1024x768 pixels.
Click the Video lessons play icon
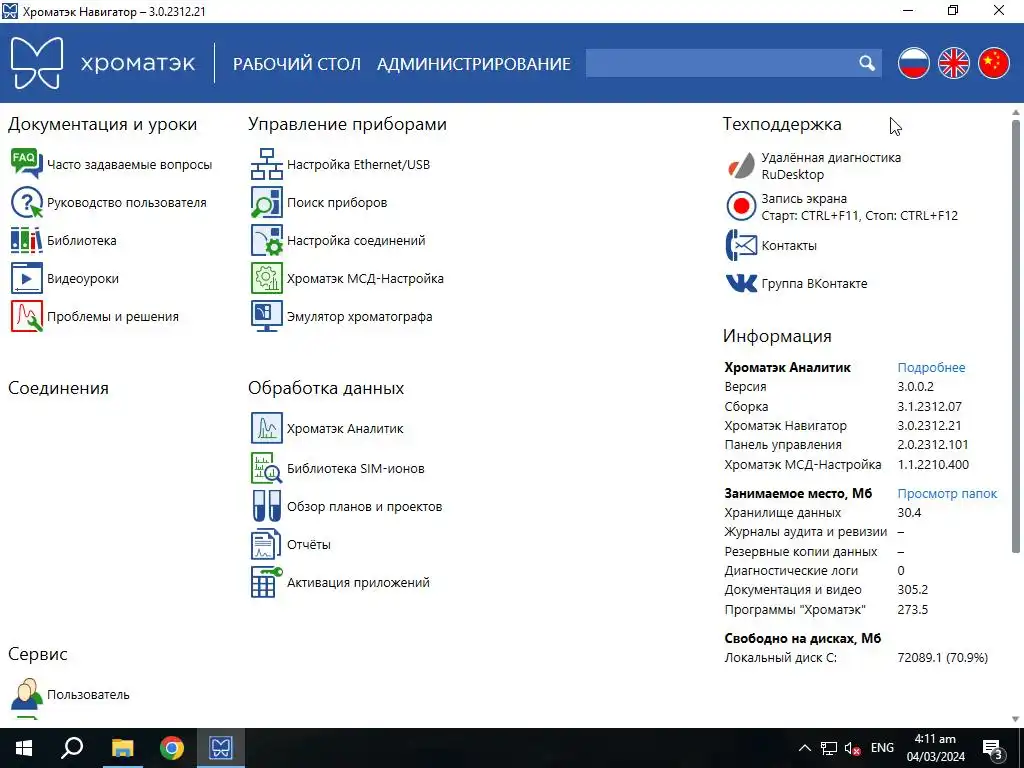tap(27, 278)
